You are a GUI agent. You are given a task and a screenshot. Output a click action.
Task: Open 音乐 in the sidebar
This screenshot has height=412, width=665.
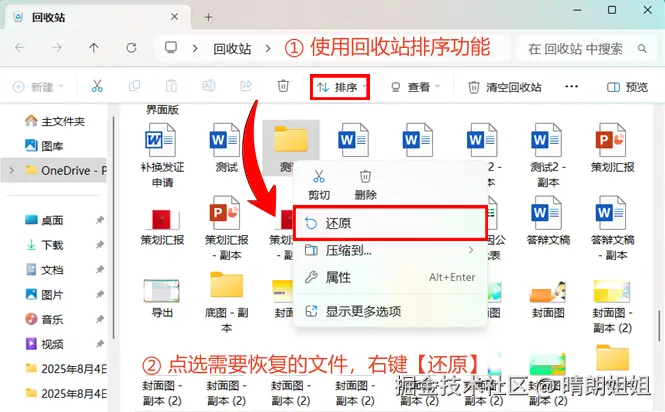coord(44,319)
